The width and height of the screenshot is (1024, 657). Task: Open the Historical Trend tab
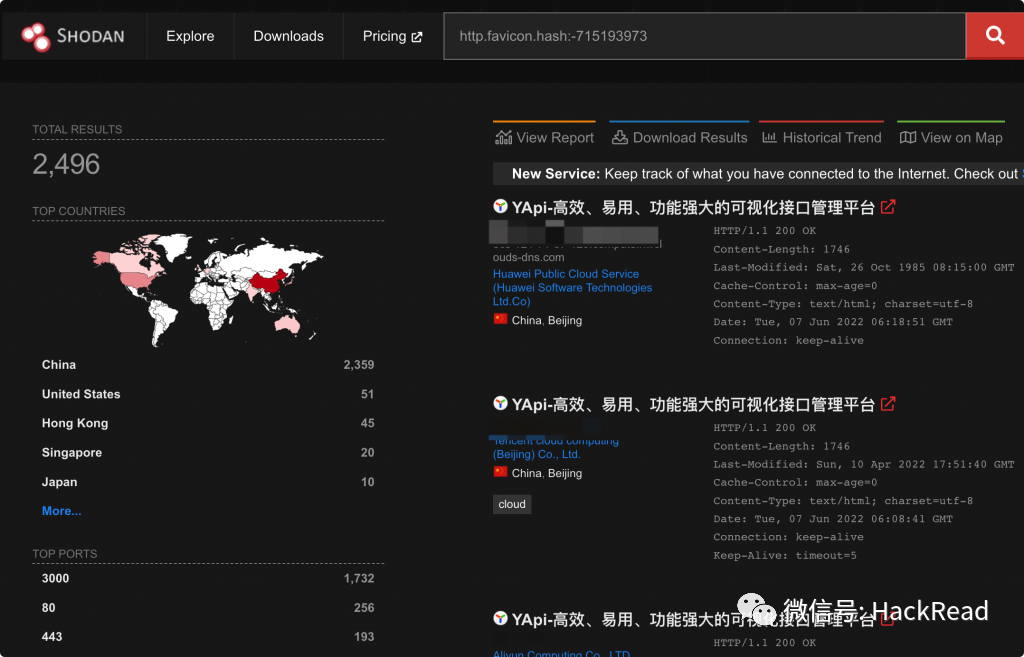[x=822, y=137]
